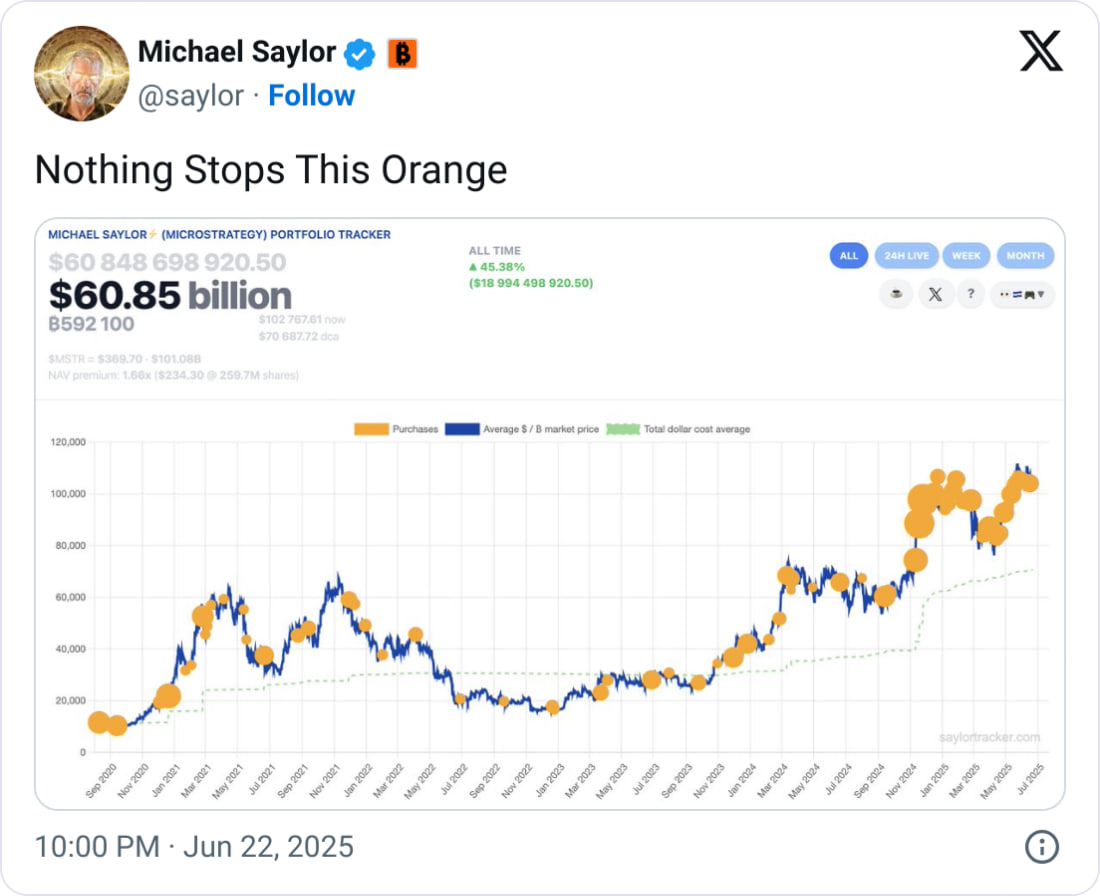Click the 24H LIVE button
1100x896 pixels.
[907, 256]
